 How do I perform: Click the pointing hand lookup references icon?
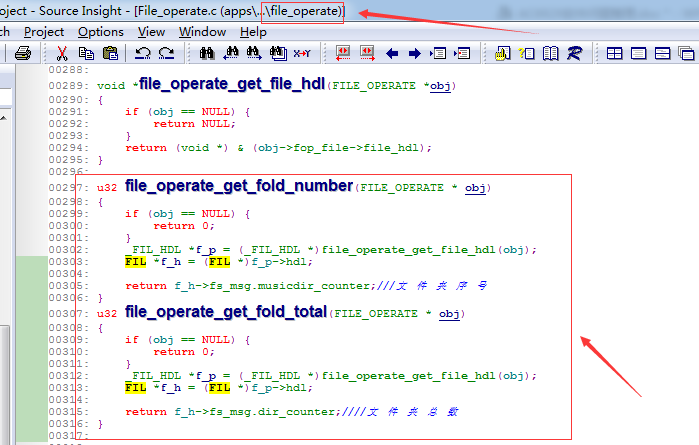502,54
